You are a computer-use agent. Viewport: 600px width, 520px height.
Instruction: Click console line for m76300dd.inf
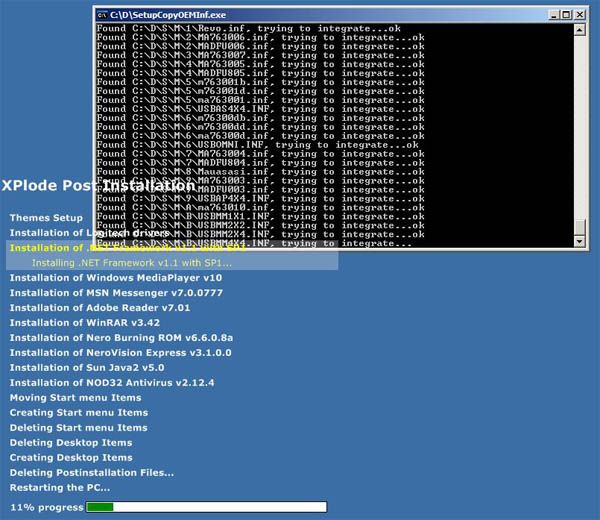[260, 127]
